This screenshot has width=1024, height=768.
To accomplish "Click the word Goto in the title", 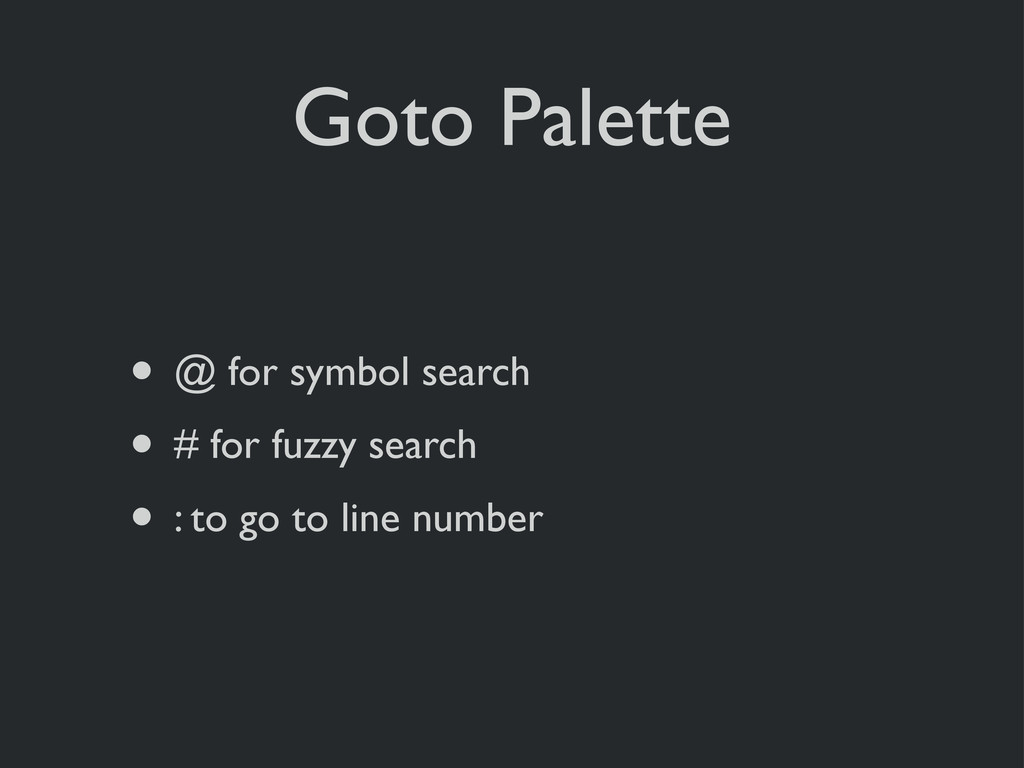I will [383, 118].
